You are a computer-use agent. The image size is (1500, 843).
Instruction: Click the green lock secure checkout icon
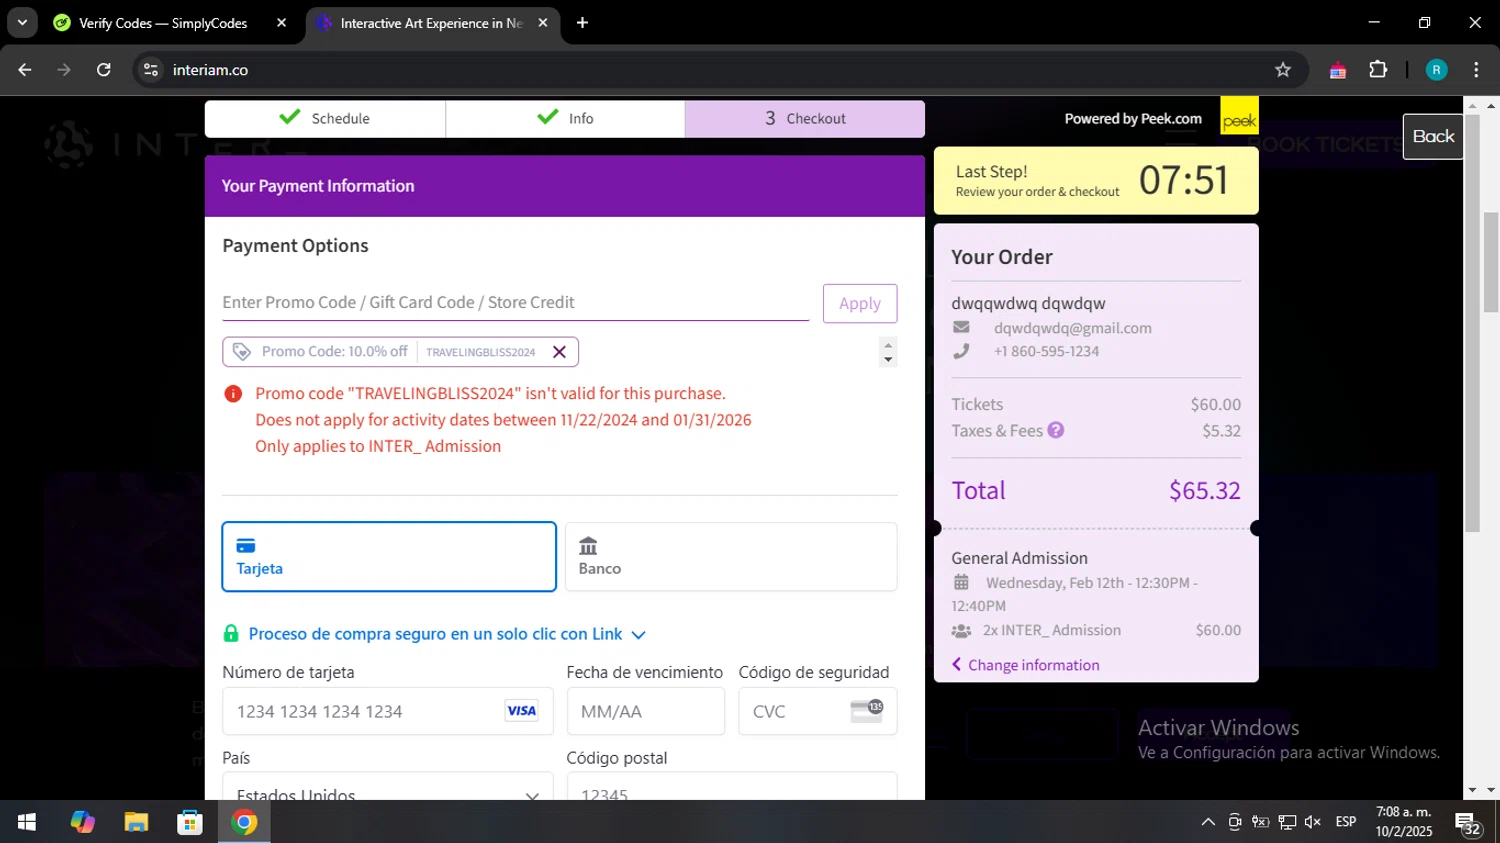[x=231, y=634]
